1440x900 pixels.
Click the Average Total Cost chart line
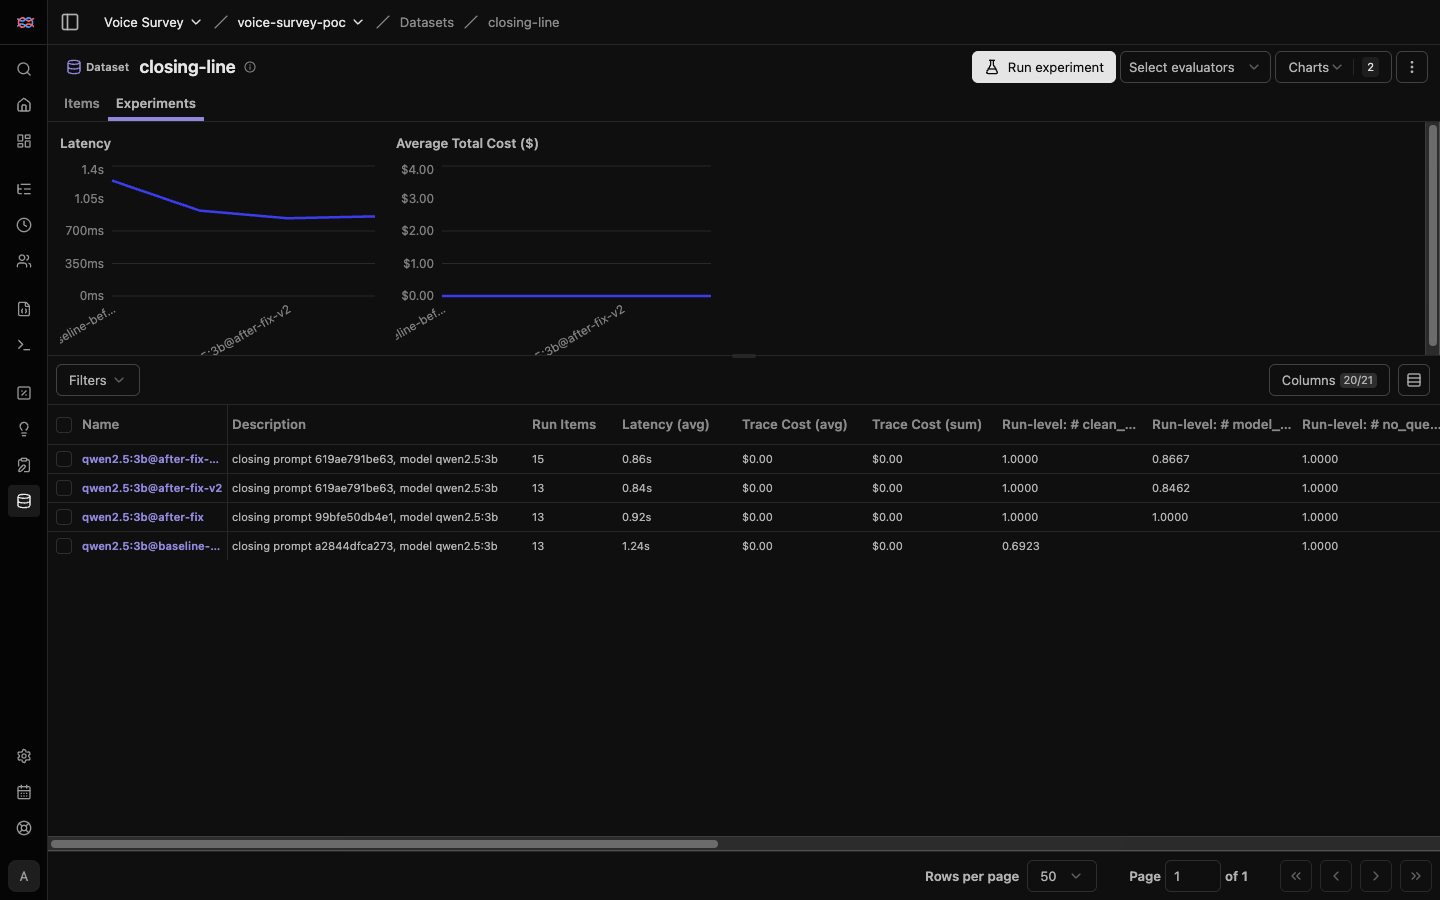click(576, 296)
